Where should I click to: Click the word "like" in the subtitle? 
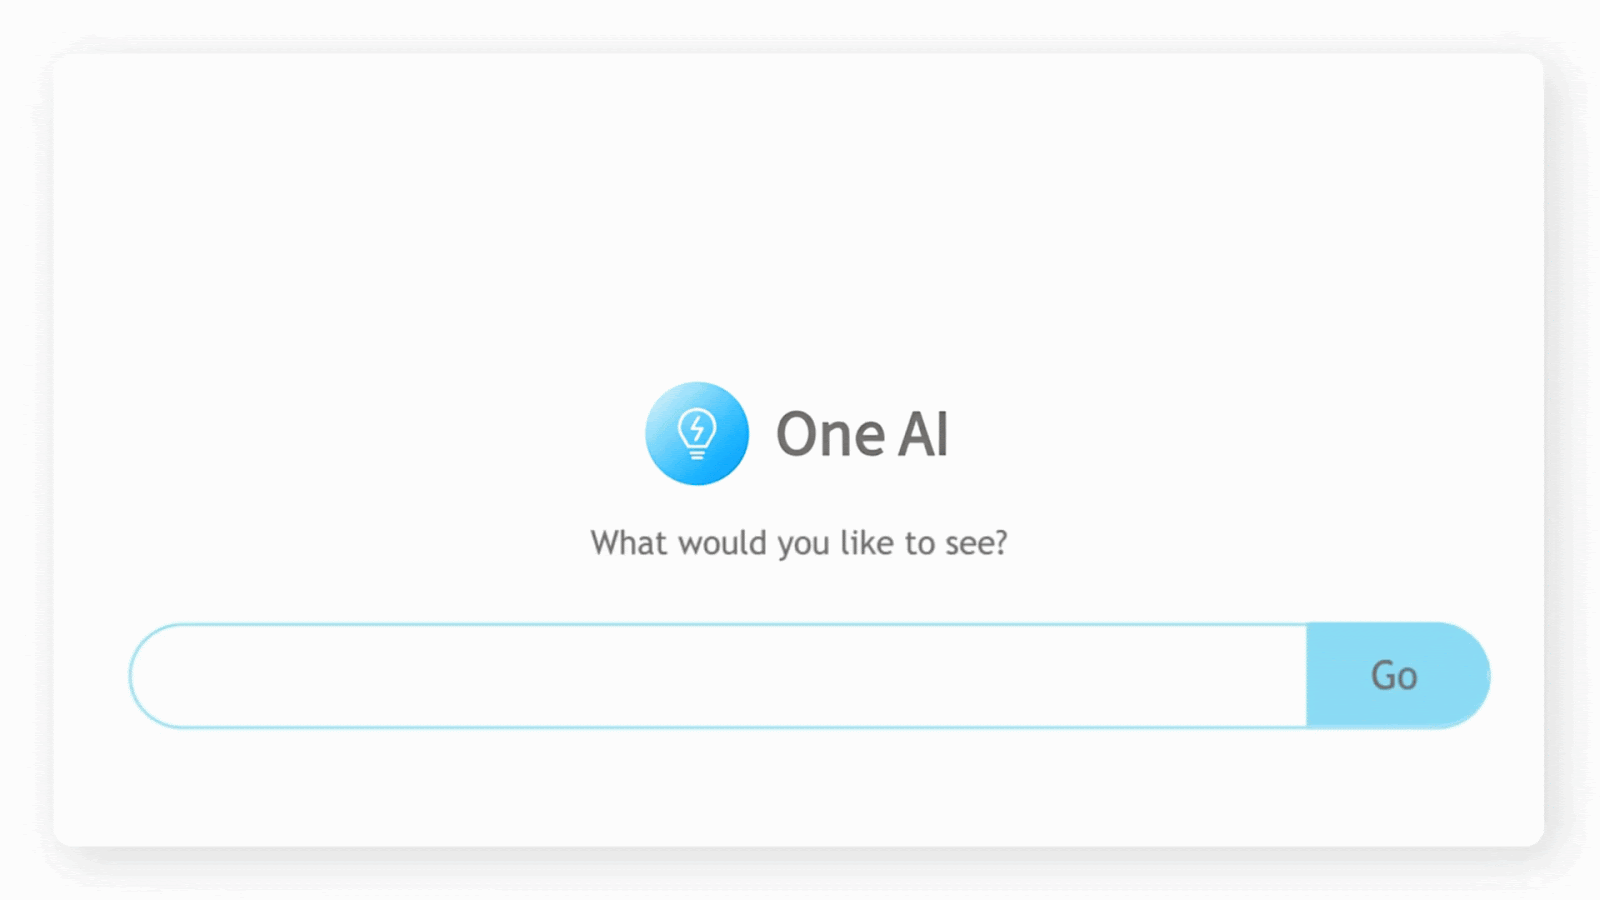point(866,543)
